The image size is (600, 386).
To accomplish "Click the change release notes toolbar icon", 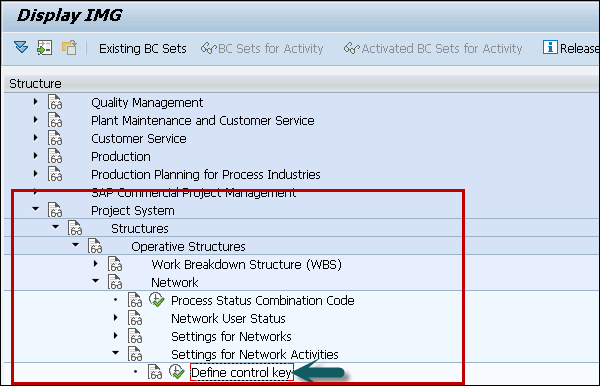I will click(69, 48).
